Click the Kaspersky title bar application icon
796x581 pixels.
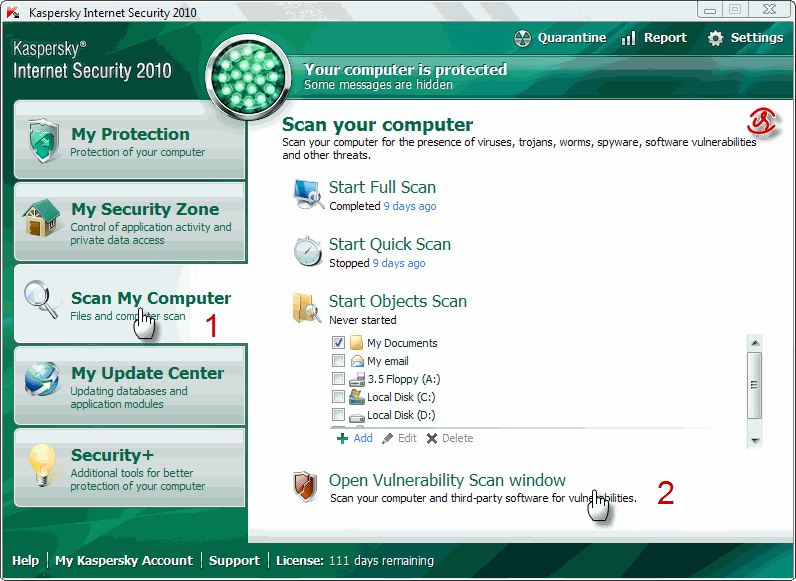[x=13, y=12]
